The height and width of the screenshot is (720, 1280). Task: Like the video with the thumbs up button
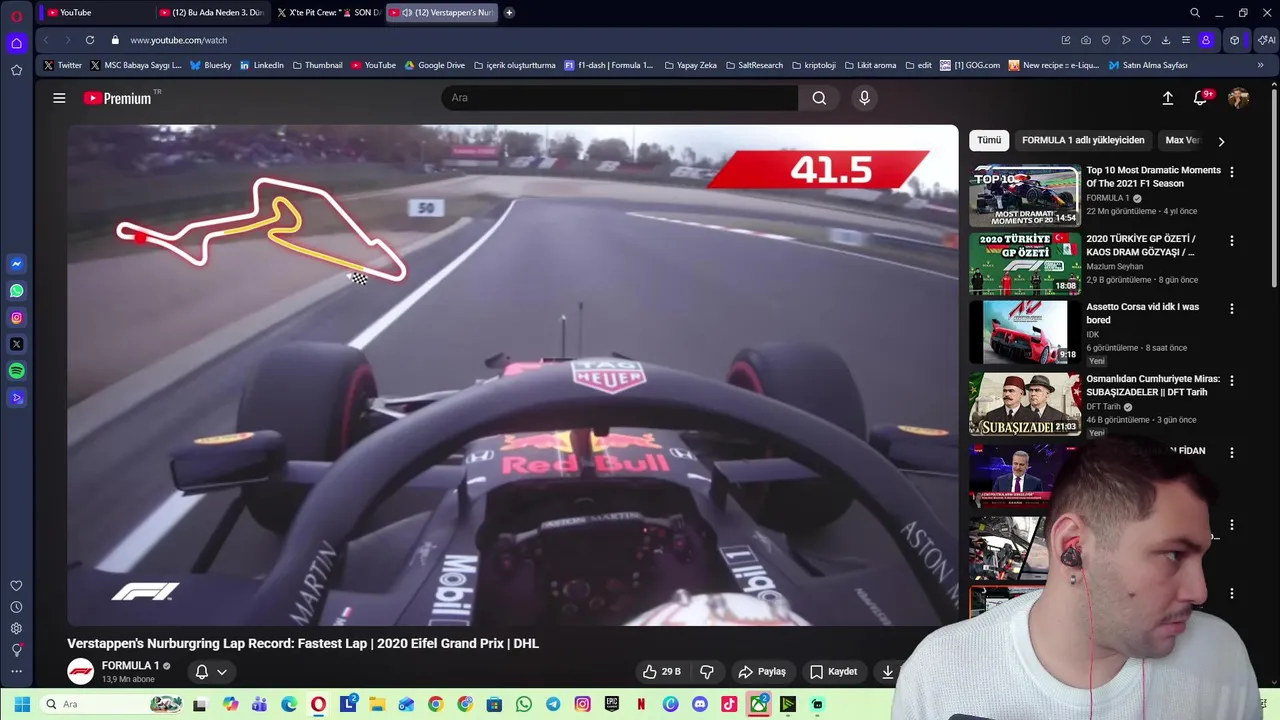click(x=661, y=672)
